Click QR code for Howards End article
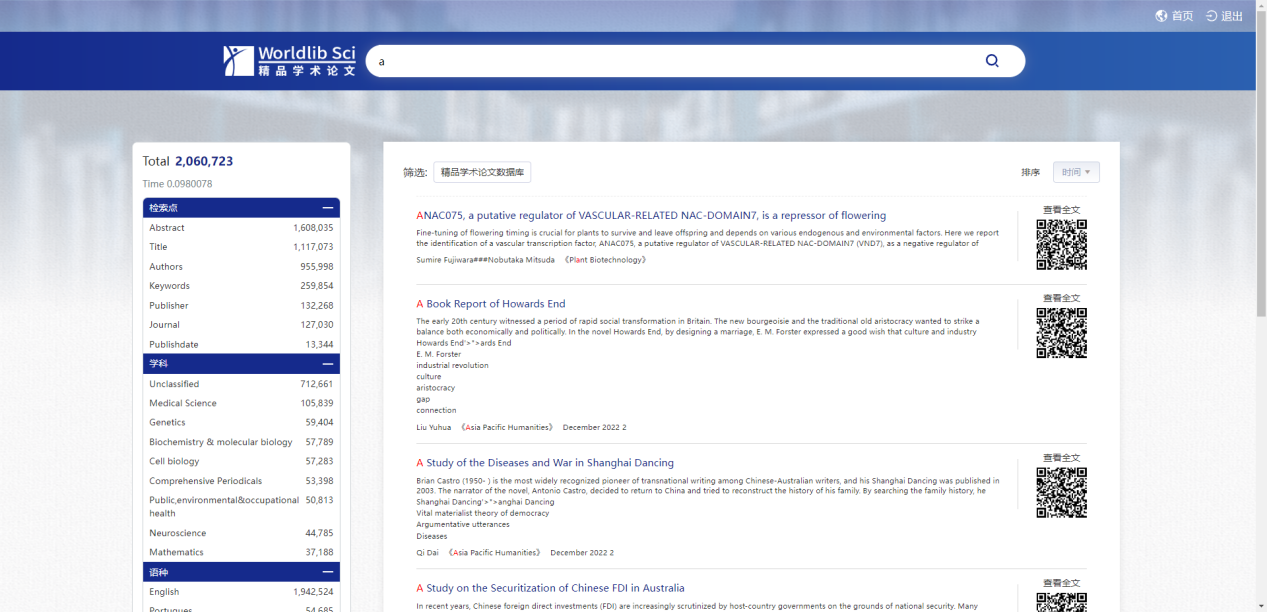Image resolution: width=1267 pixels, height=612 pixels. click(x=1061, y=333)
